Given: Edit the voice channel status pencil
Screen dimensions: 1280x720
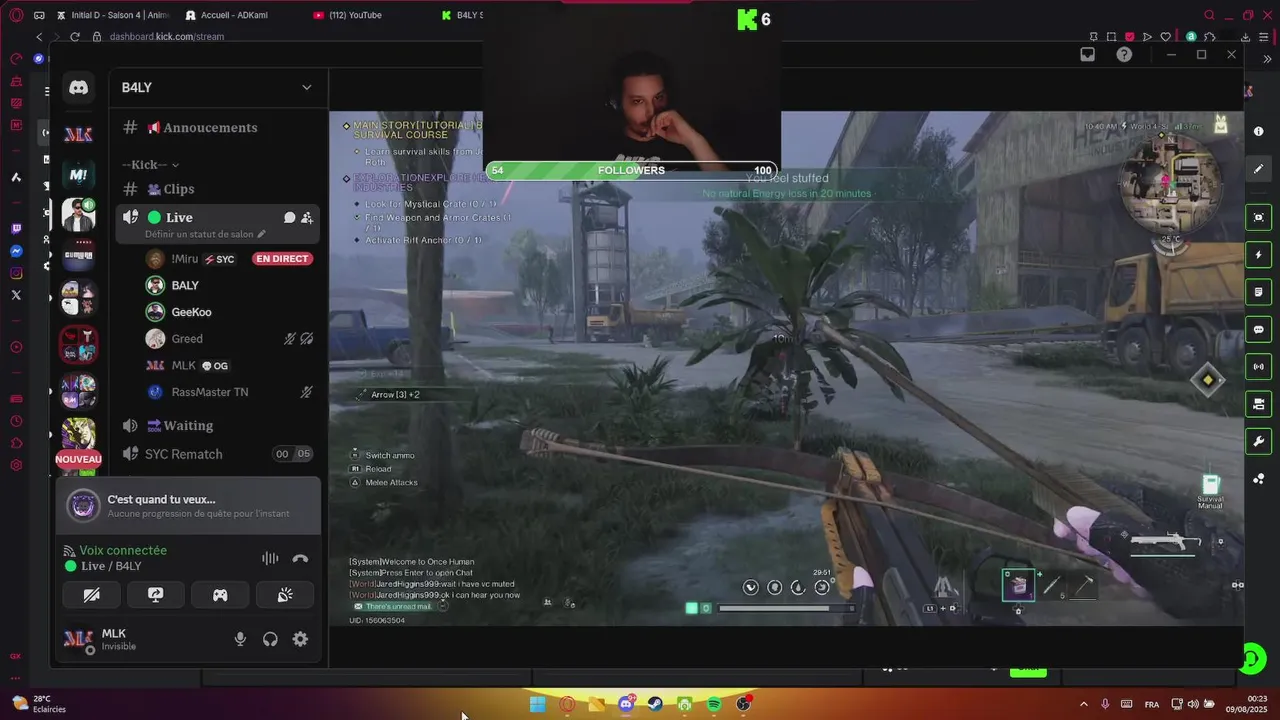Looking at the screenshot, I should [262, 234].
